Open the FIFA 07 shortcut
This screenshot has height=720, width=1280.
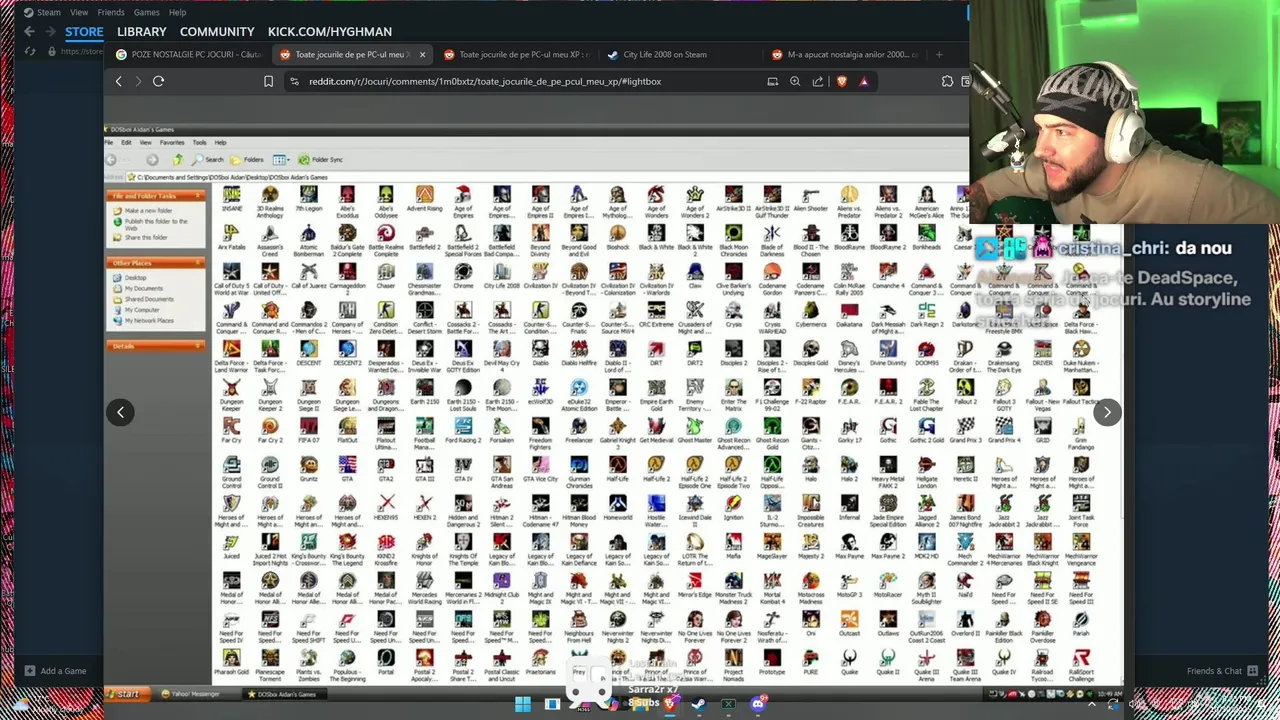[309, 432]
